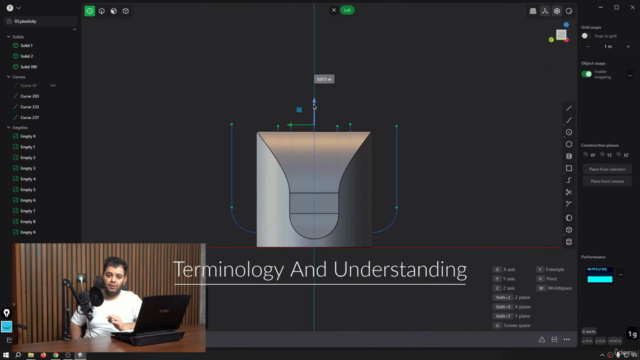Decrease grid size with the minus button
The image size is (640, 360).
tap(587, 47)
